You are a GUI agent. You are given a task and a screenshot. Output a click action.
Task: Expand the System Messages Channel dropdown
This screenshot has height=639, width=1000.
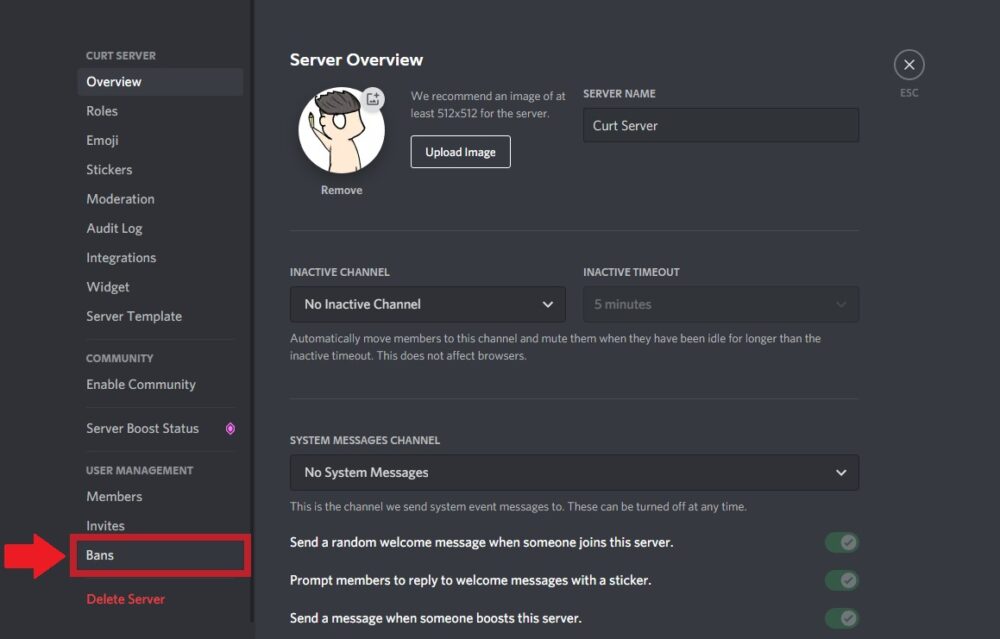point(574,472)
